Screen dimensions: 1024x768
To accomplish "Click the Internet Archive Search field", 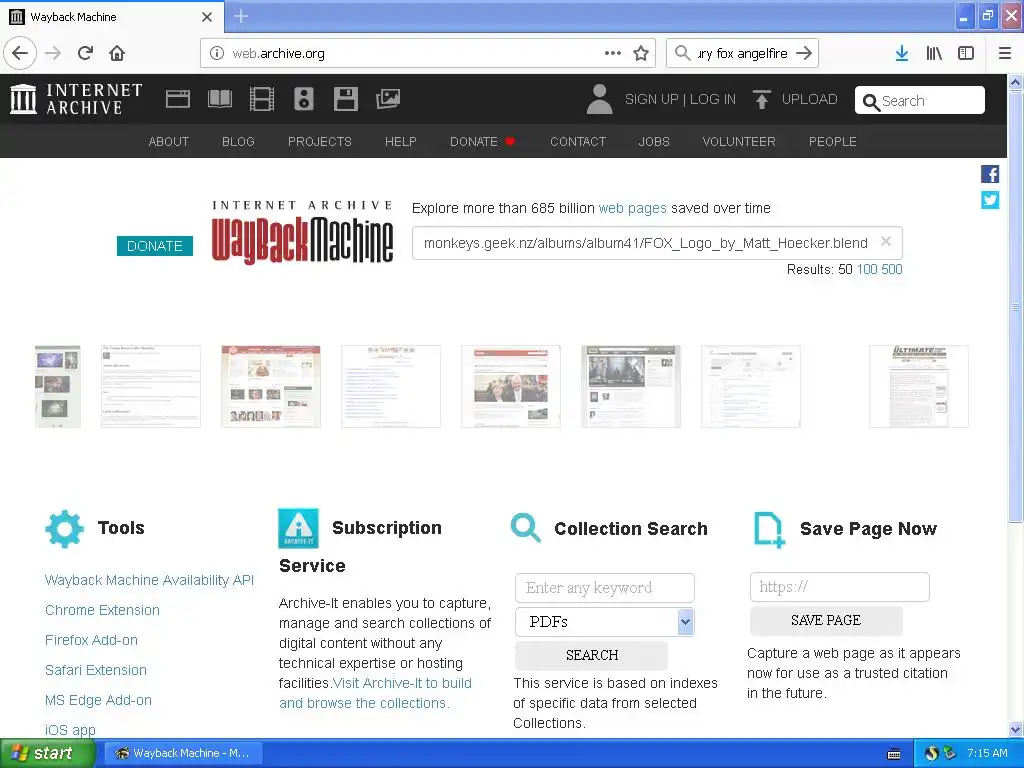I will (x=920, y=100).
